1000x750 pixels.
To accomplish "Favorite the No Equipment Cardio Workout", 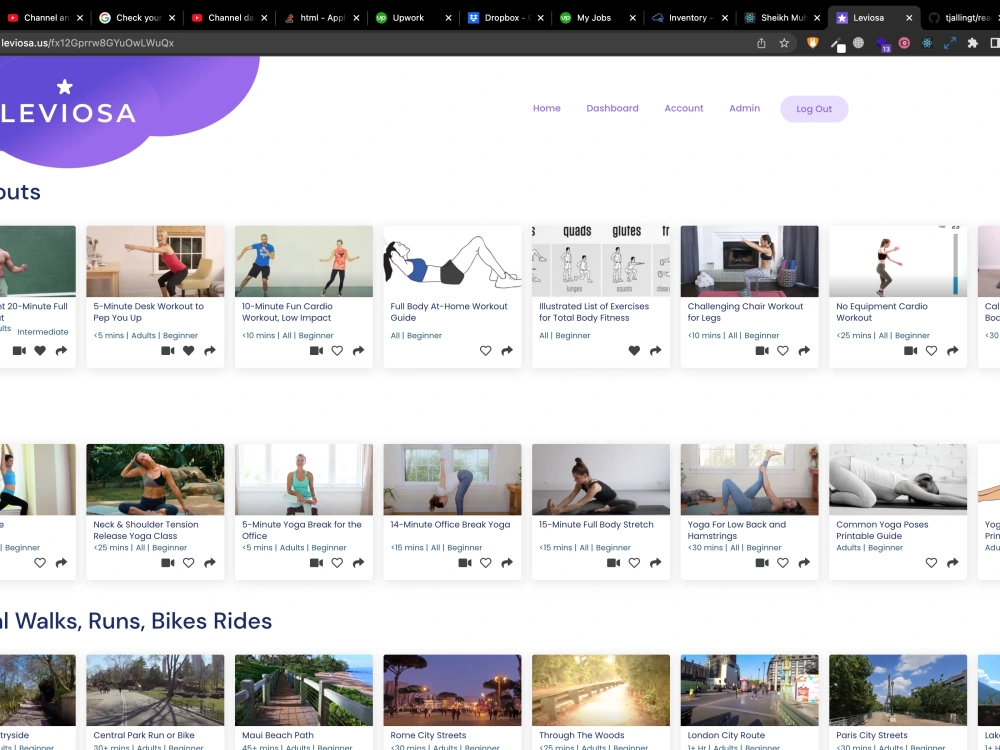I will click(x=932, y=351).
